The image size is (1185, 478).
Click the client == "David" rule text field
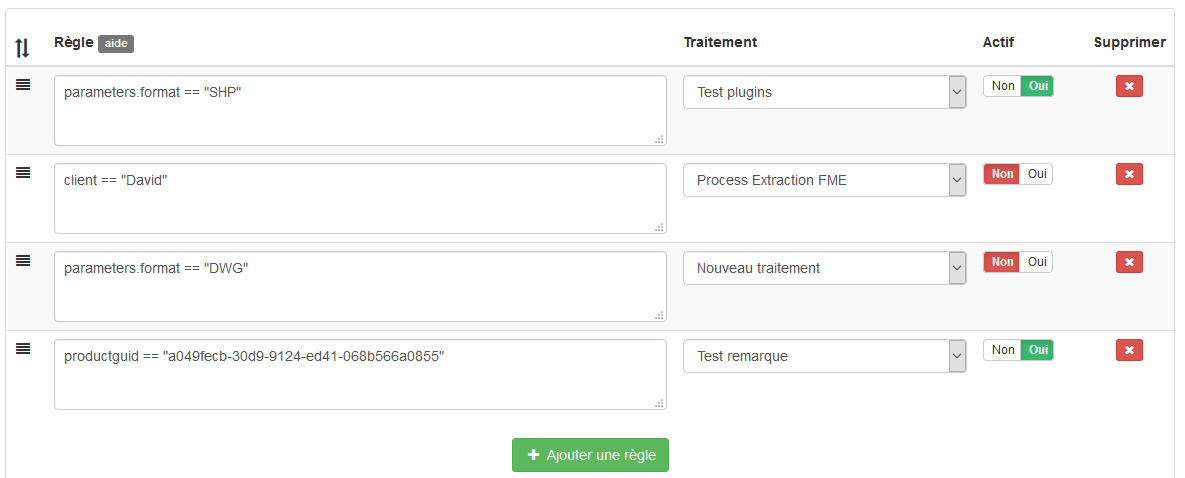360,198
